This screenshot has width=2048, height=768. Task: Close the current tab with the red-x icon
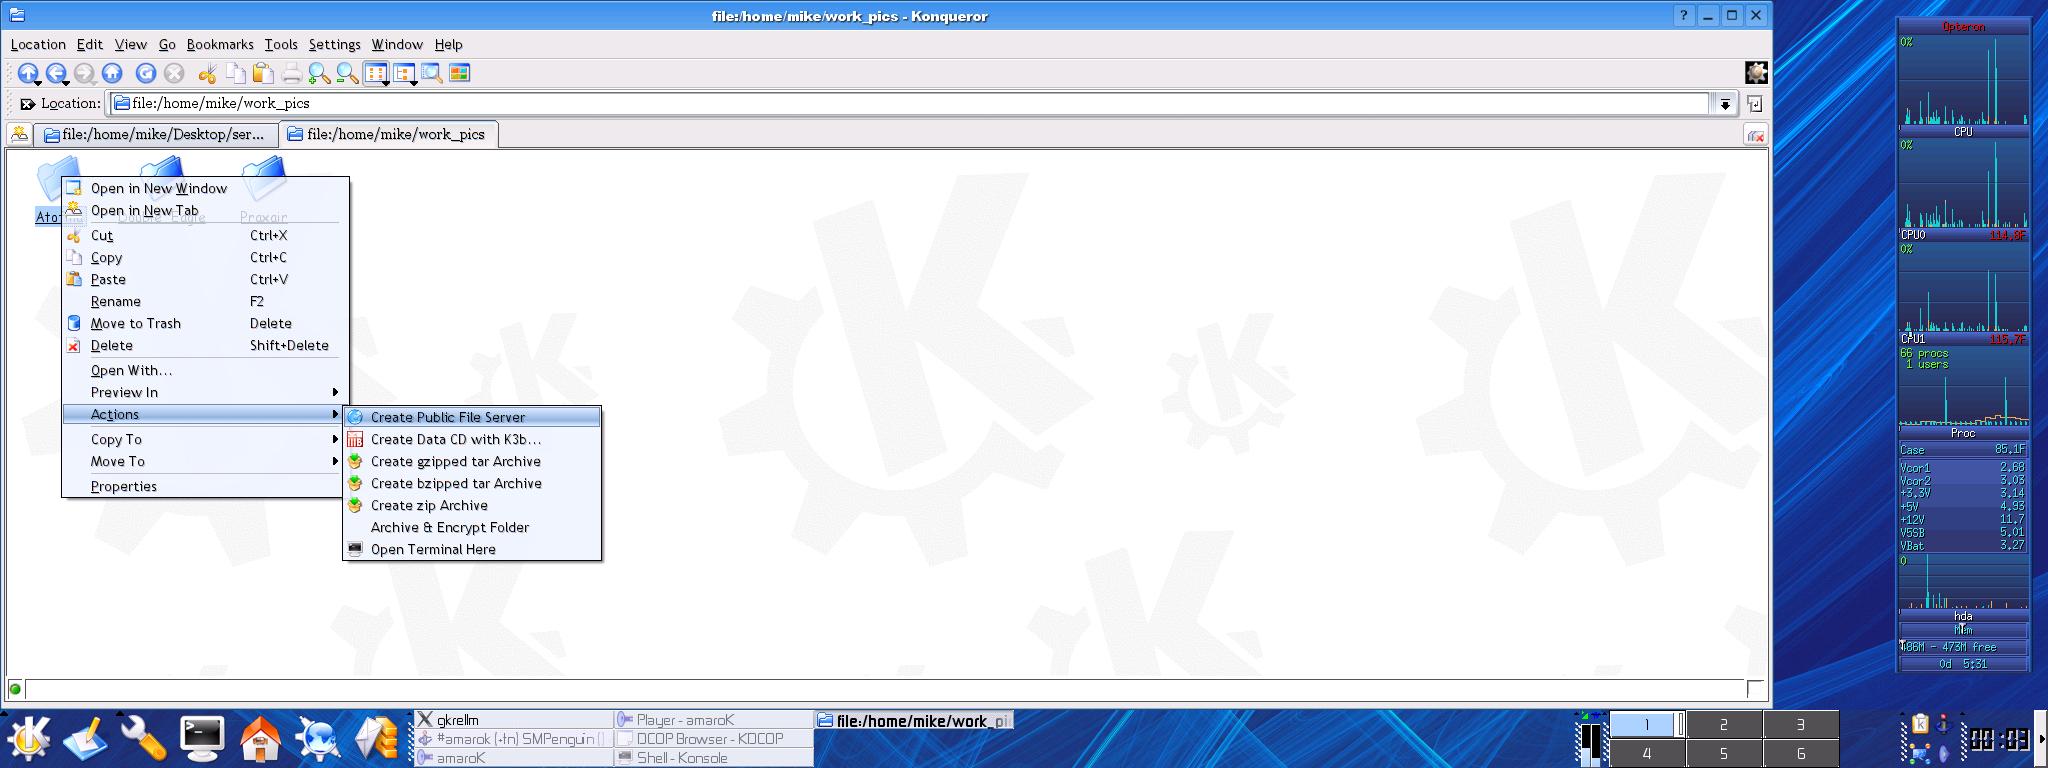pos(1755,135)
